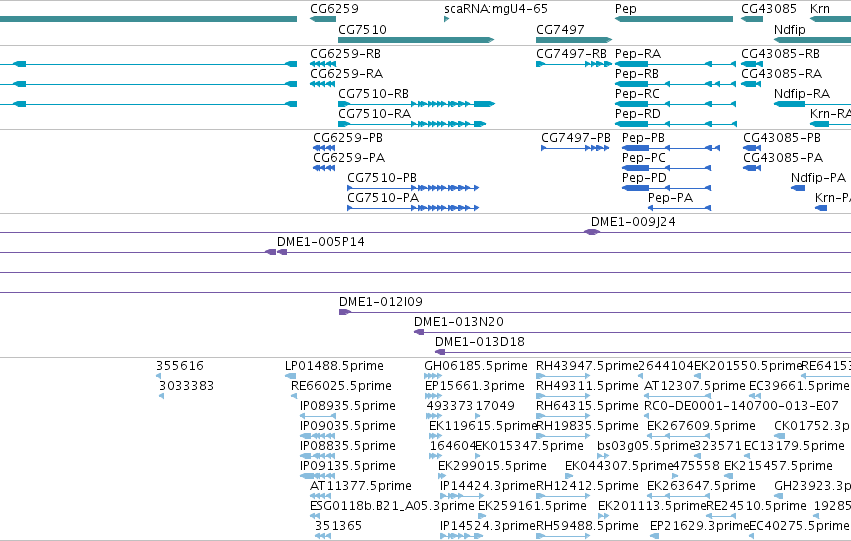Click EST GH06185.5prime arrows
Viewport: 851px width, 541px height.
[433, 376]
